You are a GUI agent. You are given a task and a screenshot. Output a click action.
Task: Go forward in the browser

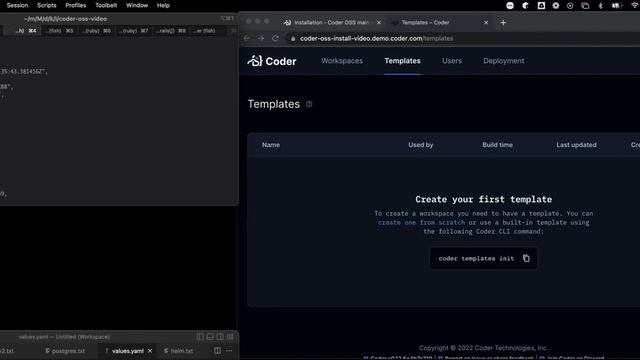[261, 38]
